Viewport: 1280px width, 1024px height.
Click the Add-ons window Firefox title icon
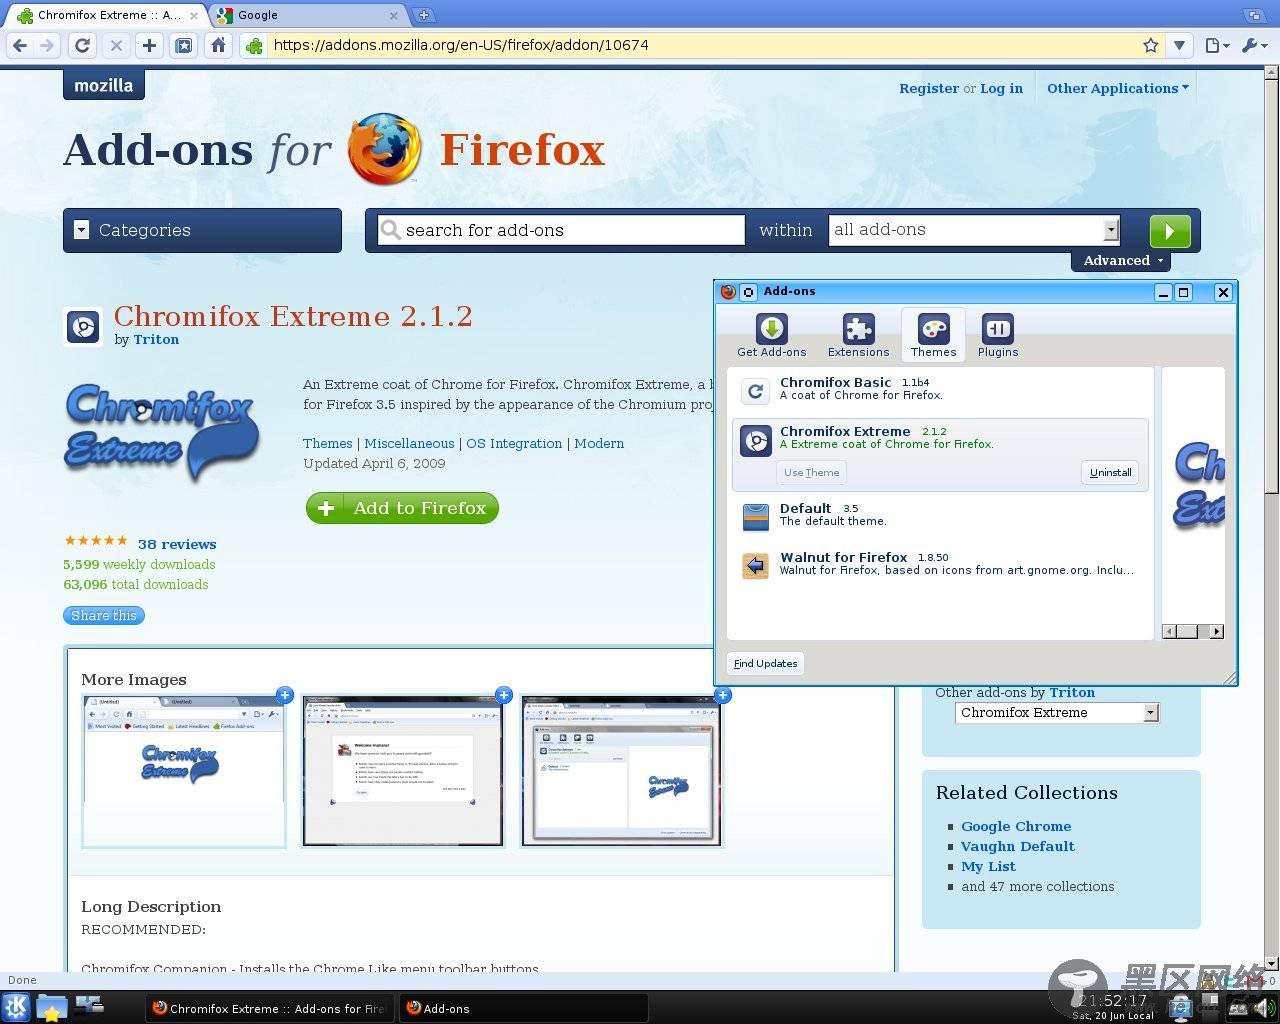click(728, 292)
